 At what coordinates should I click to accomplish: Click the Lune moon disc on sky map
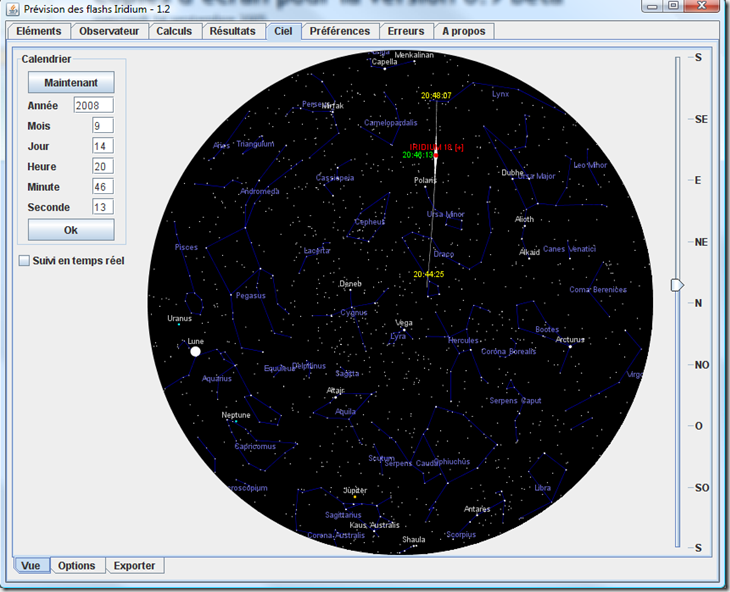pyautogui.click(x=196, y=351)
